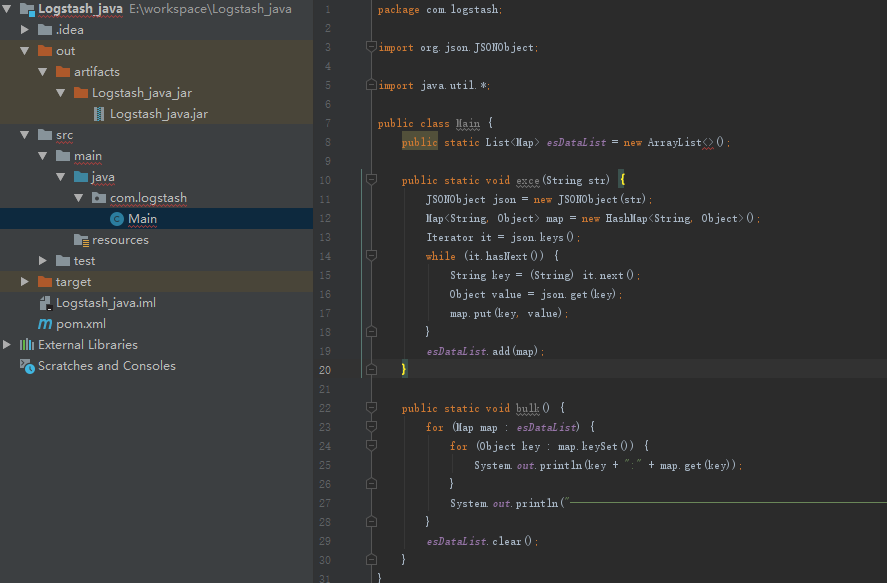
Task: Toggle fold marker at line 5 import
Action: [x=371, y=85]
